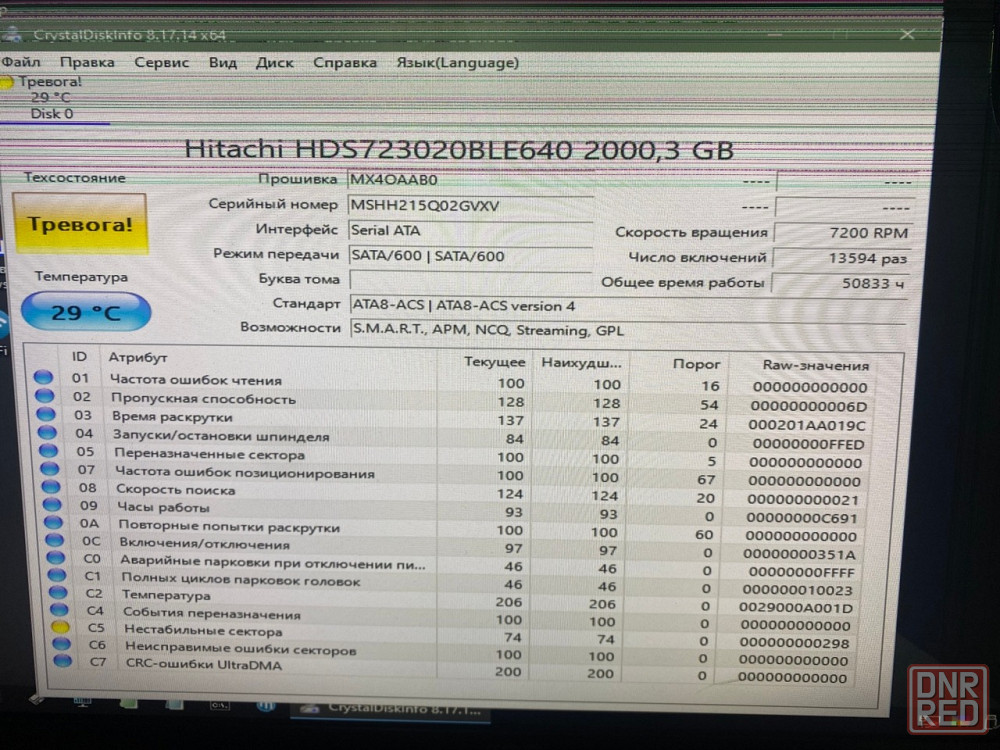The width and height of the screenshot is (1000, 750).
Task: Select Disk 0 in the top disk list
Action: coord(51,113)
